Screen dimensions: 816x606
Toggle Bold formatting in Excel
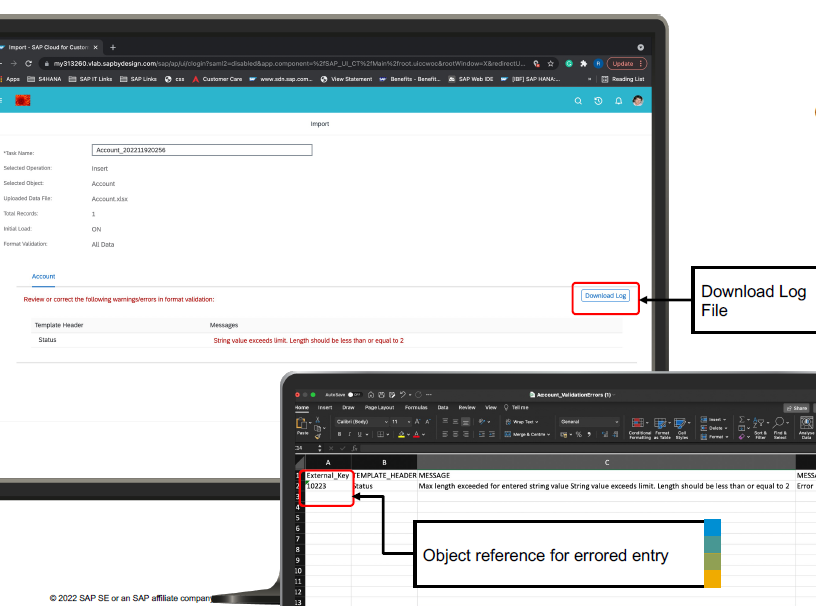(x=339, y=434)
